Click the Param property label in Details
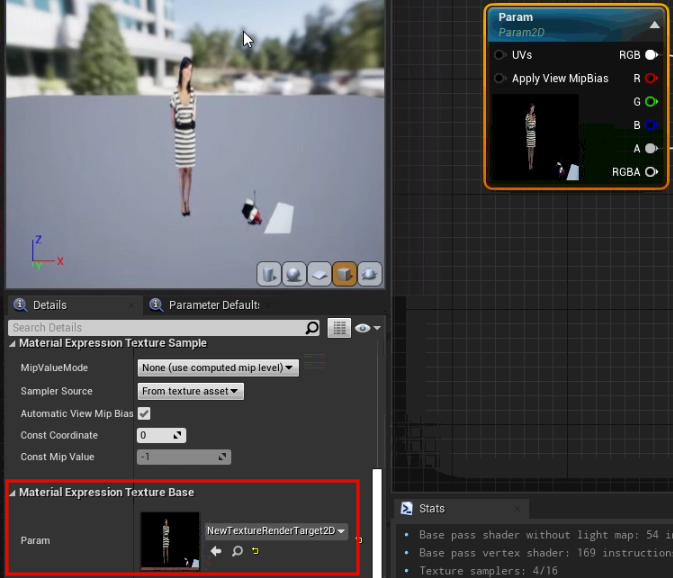This screenshot has height=578, width=673. [35, 541]
